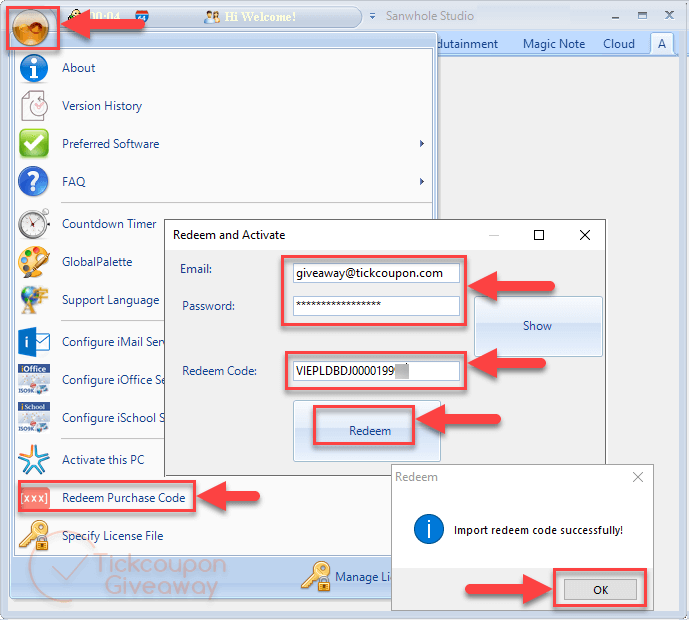Expand the Preferred Software submenu arrow
689x620 pixels.
pyautogui.click(x=422, y=144)
